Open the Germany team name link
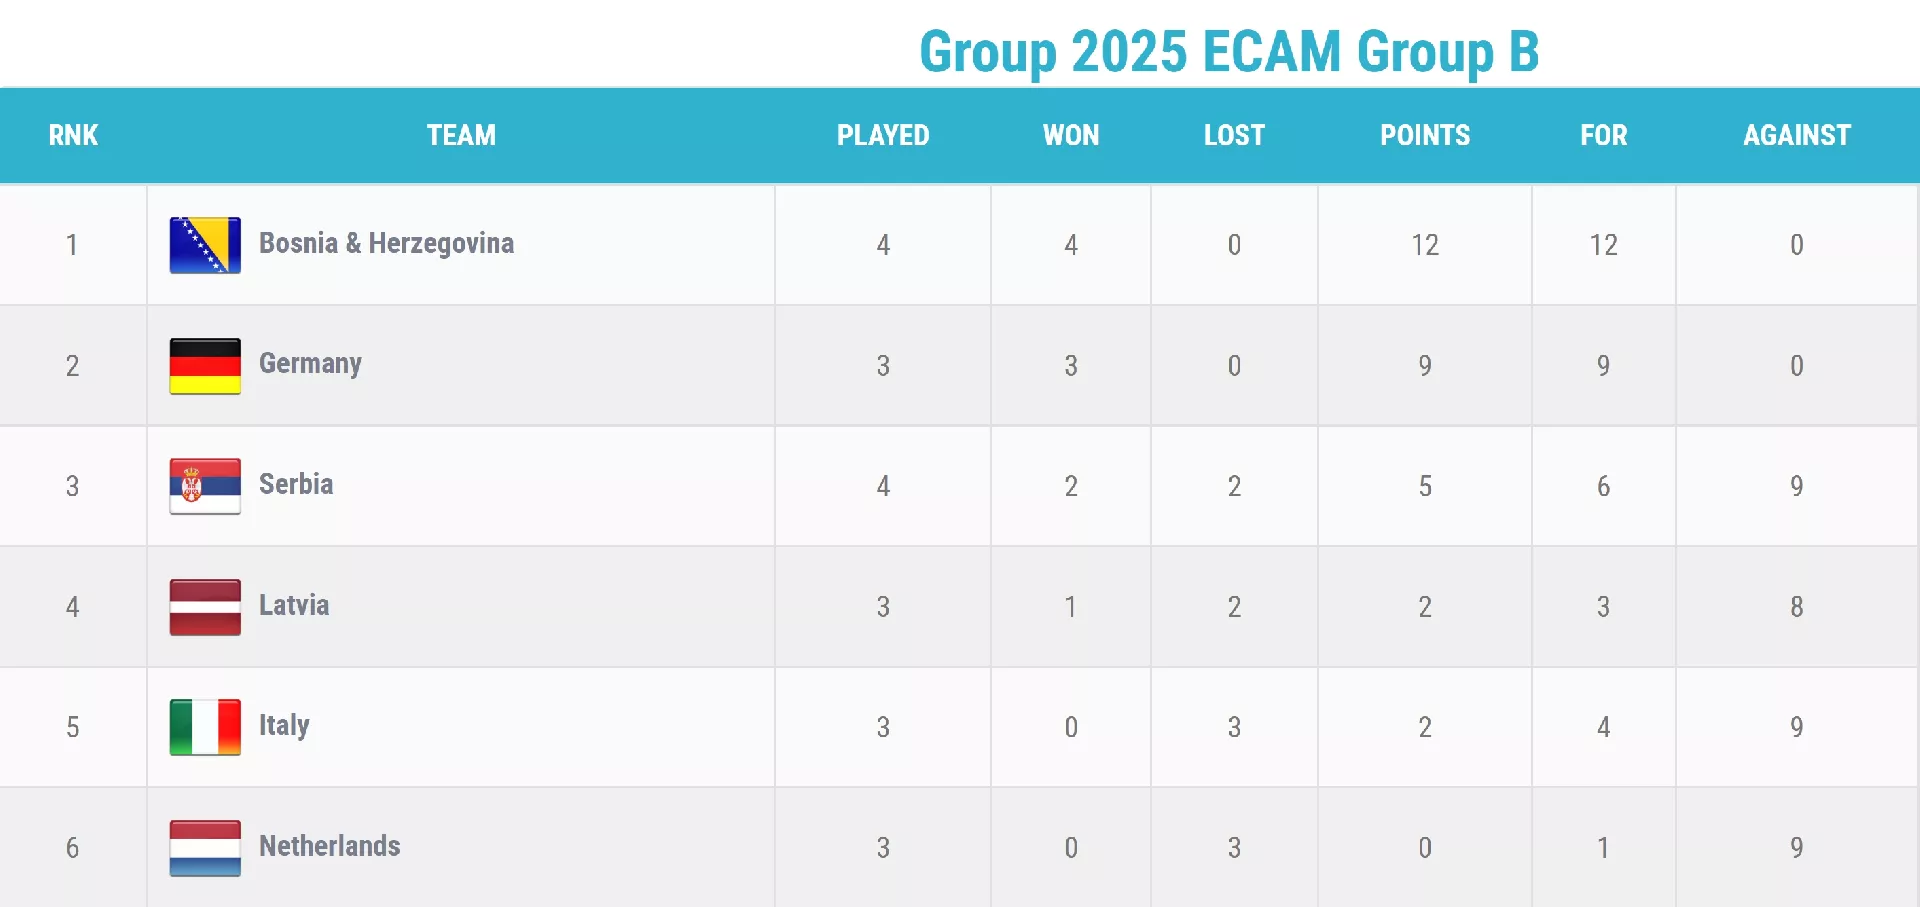The image size is (1920, 907). (310, 363)
